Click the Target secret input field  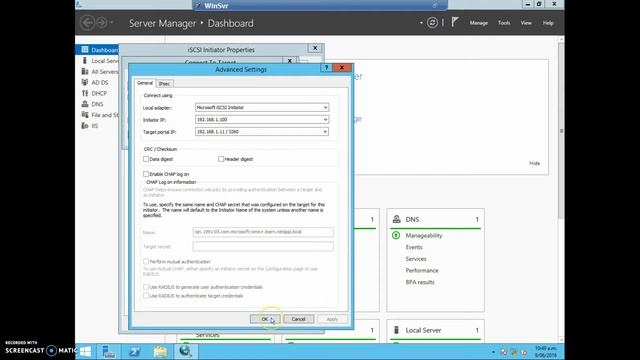pyautogui.click(x=263, y=246)
